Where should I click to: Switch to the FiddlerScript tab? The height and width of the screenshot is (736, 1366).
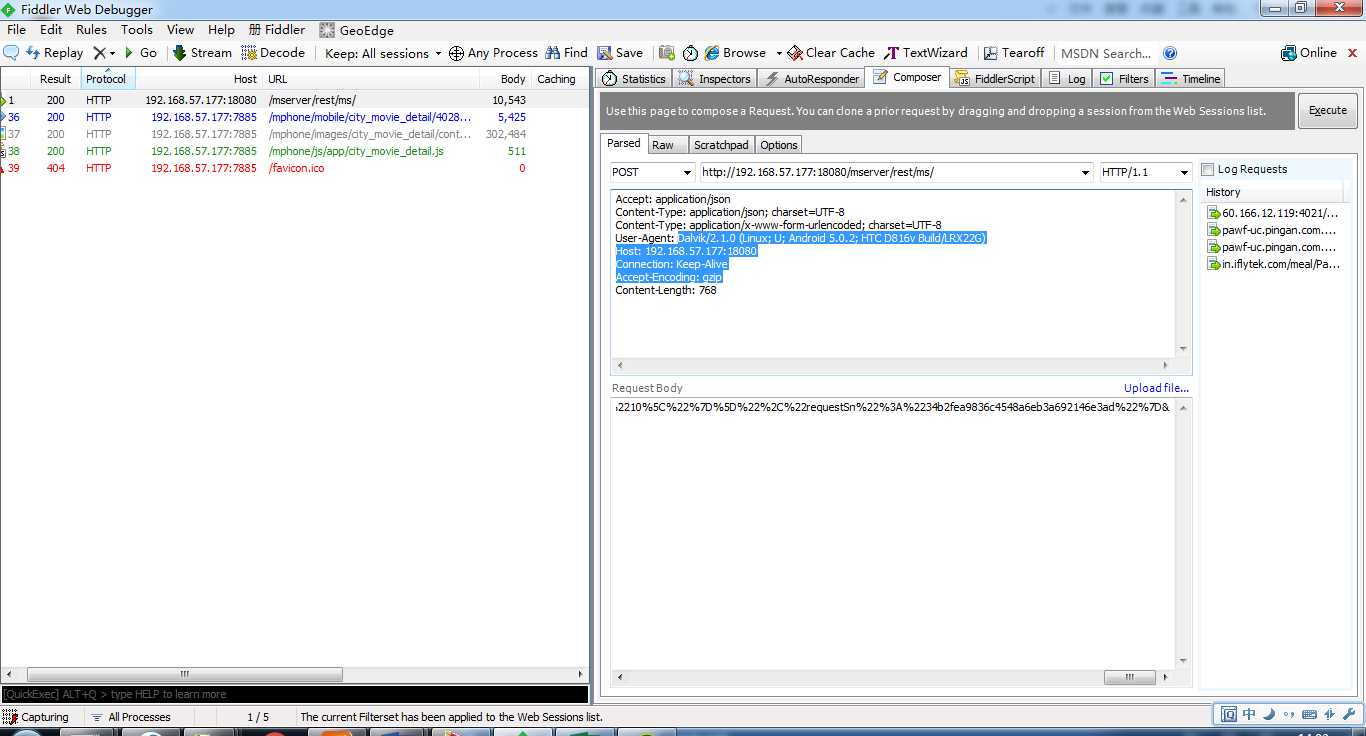pyautogui.click(x=995, y=79)
